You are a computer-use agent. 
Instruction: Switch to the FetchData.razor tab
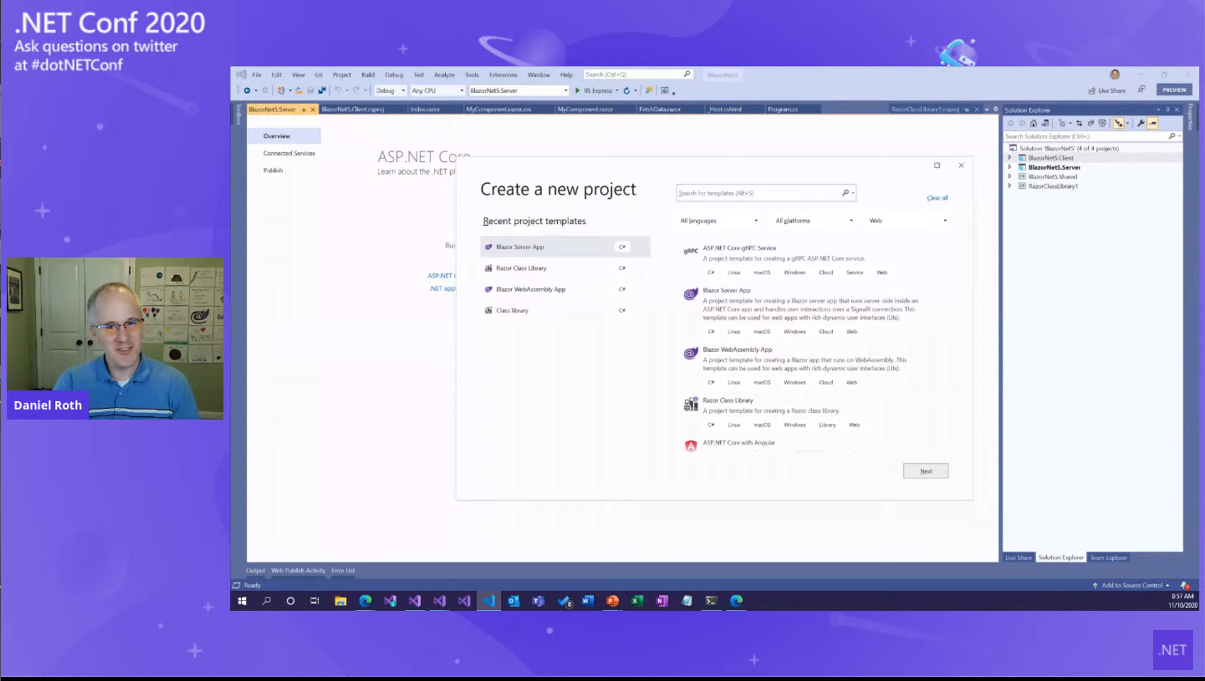[x=660, y=109]
